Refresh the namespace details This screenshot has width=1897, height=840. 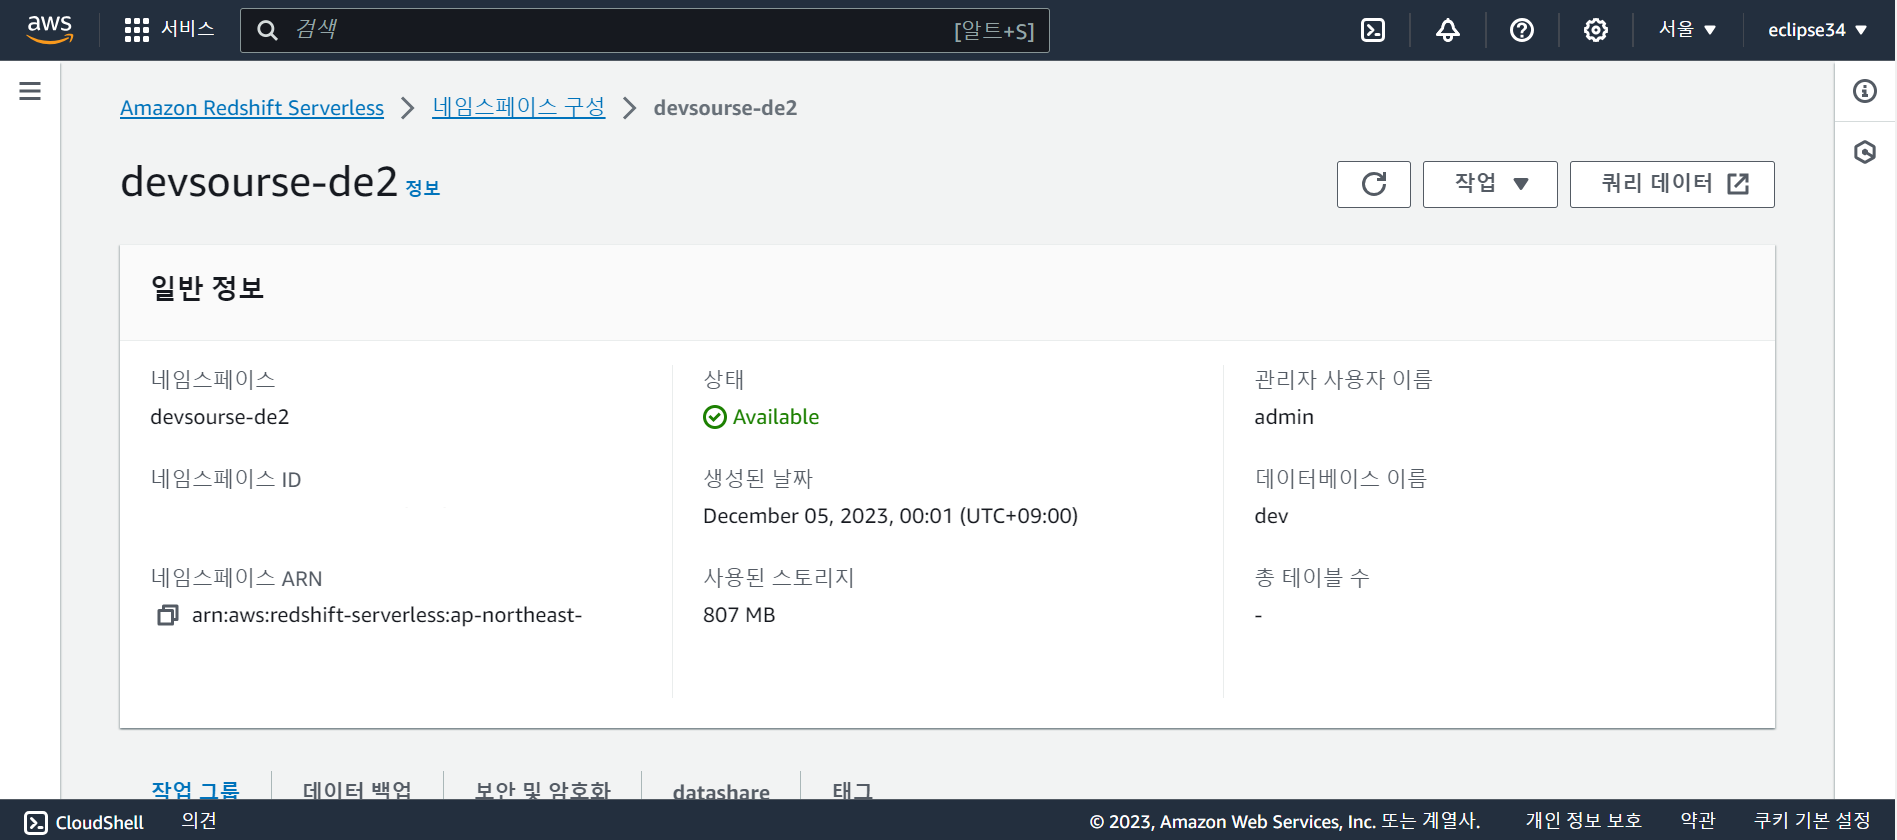(1373, 184)
